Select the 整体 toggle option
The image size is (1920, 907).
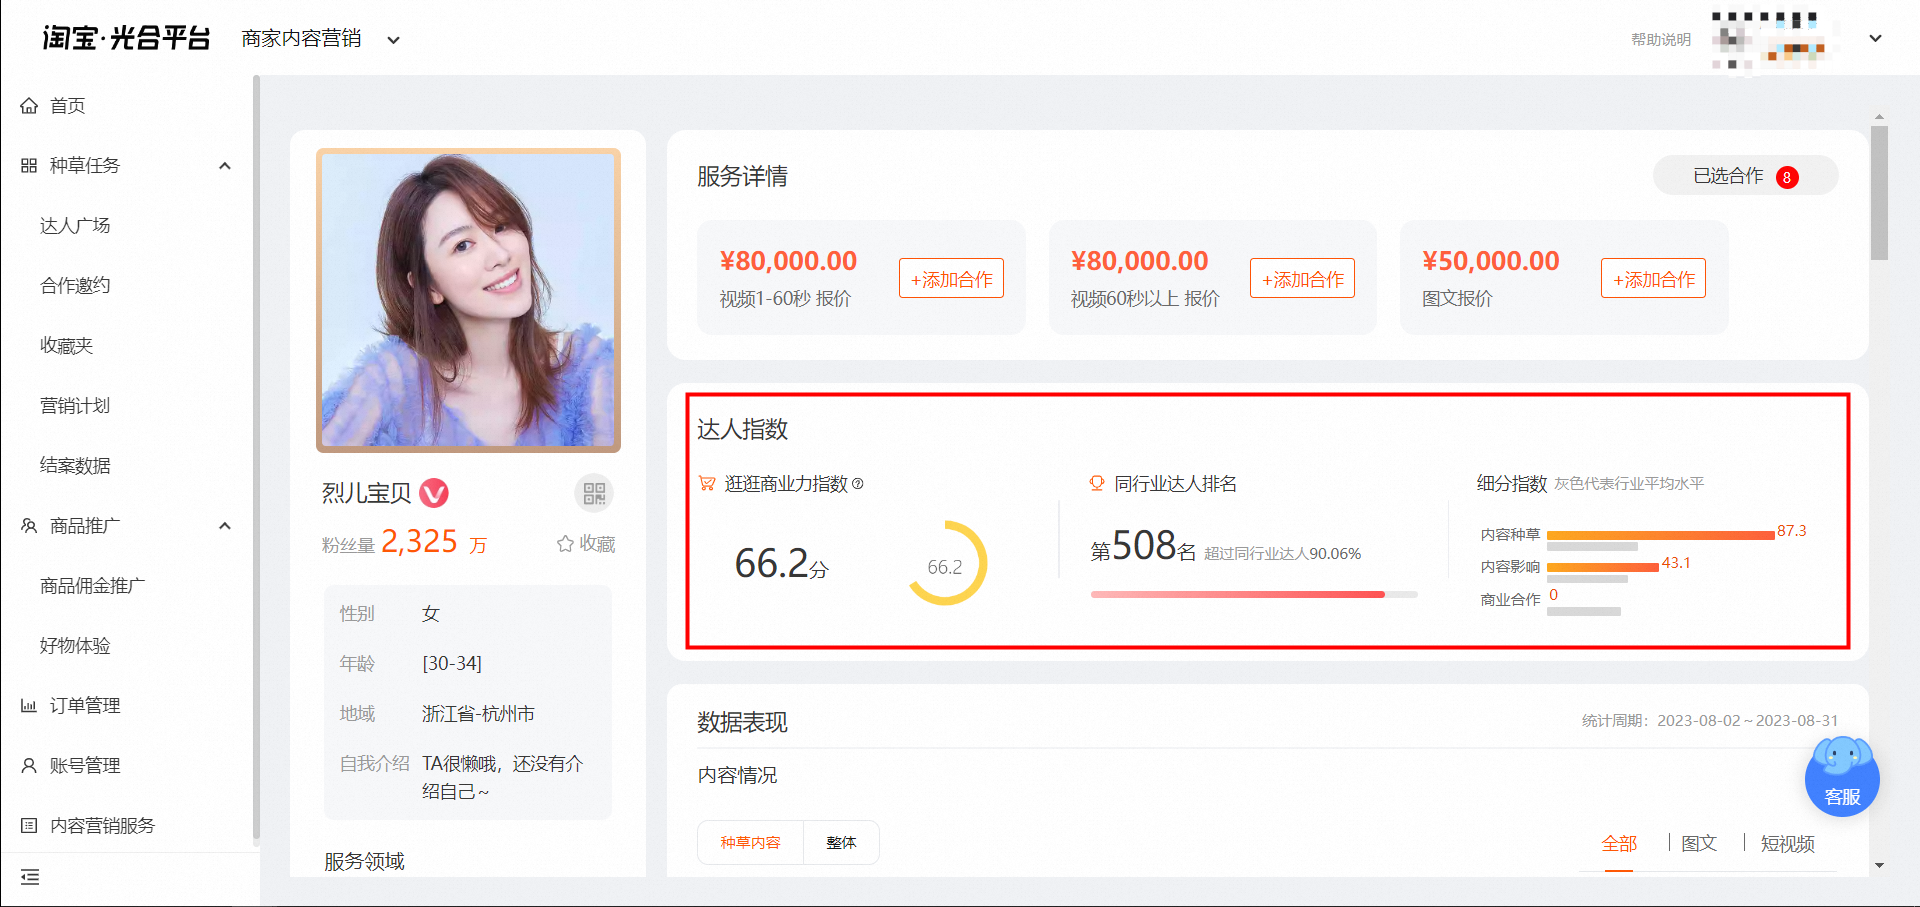841,843
